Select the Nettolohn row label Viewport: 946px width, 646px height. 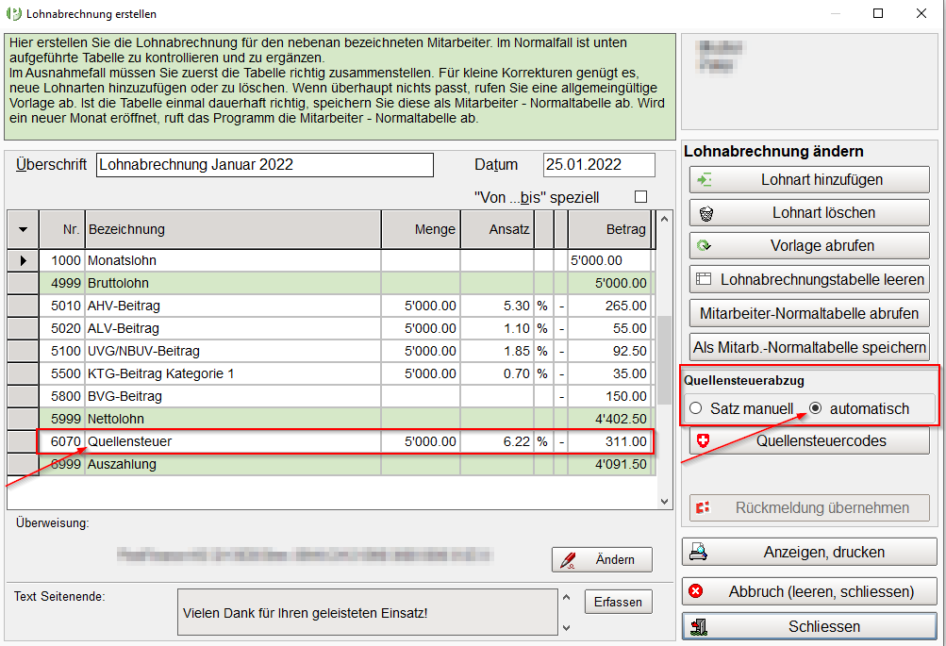point(116,419)
